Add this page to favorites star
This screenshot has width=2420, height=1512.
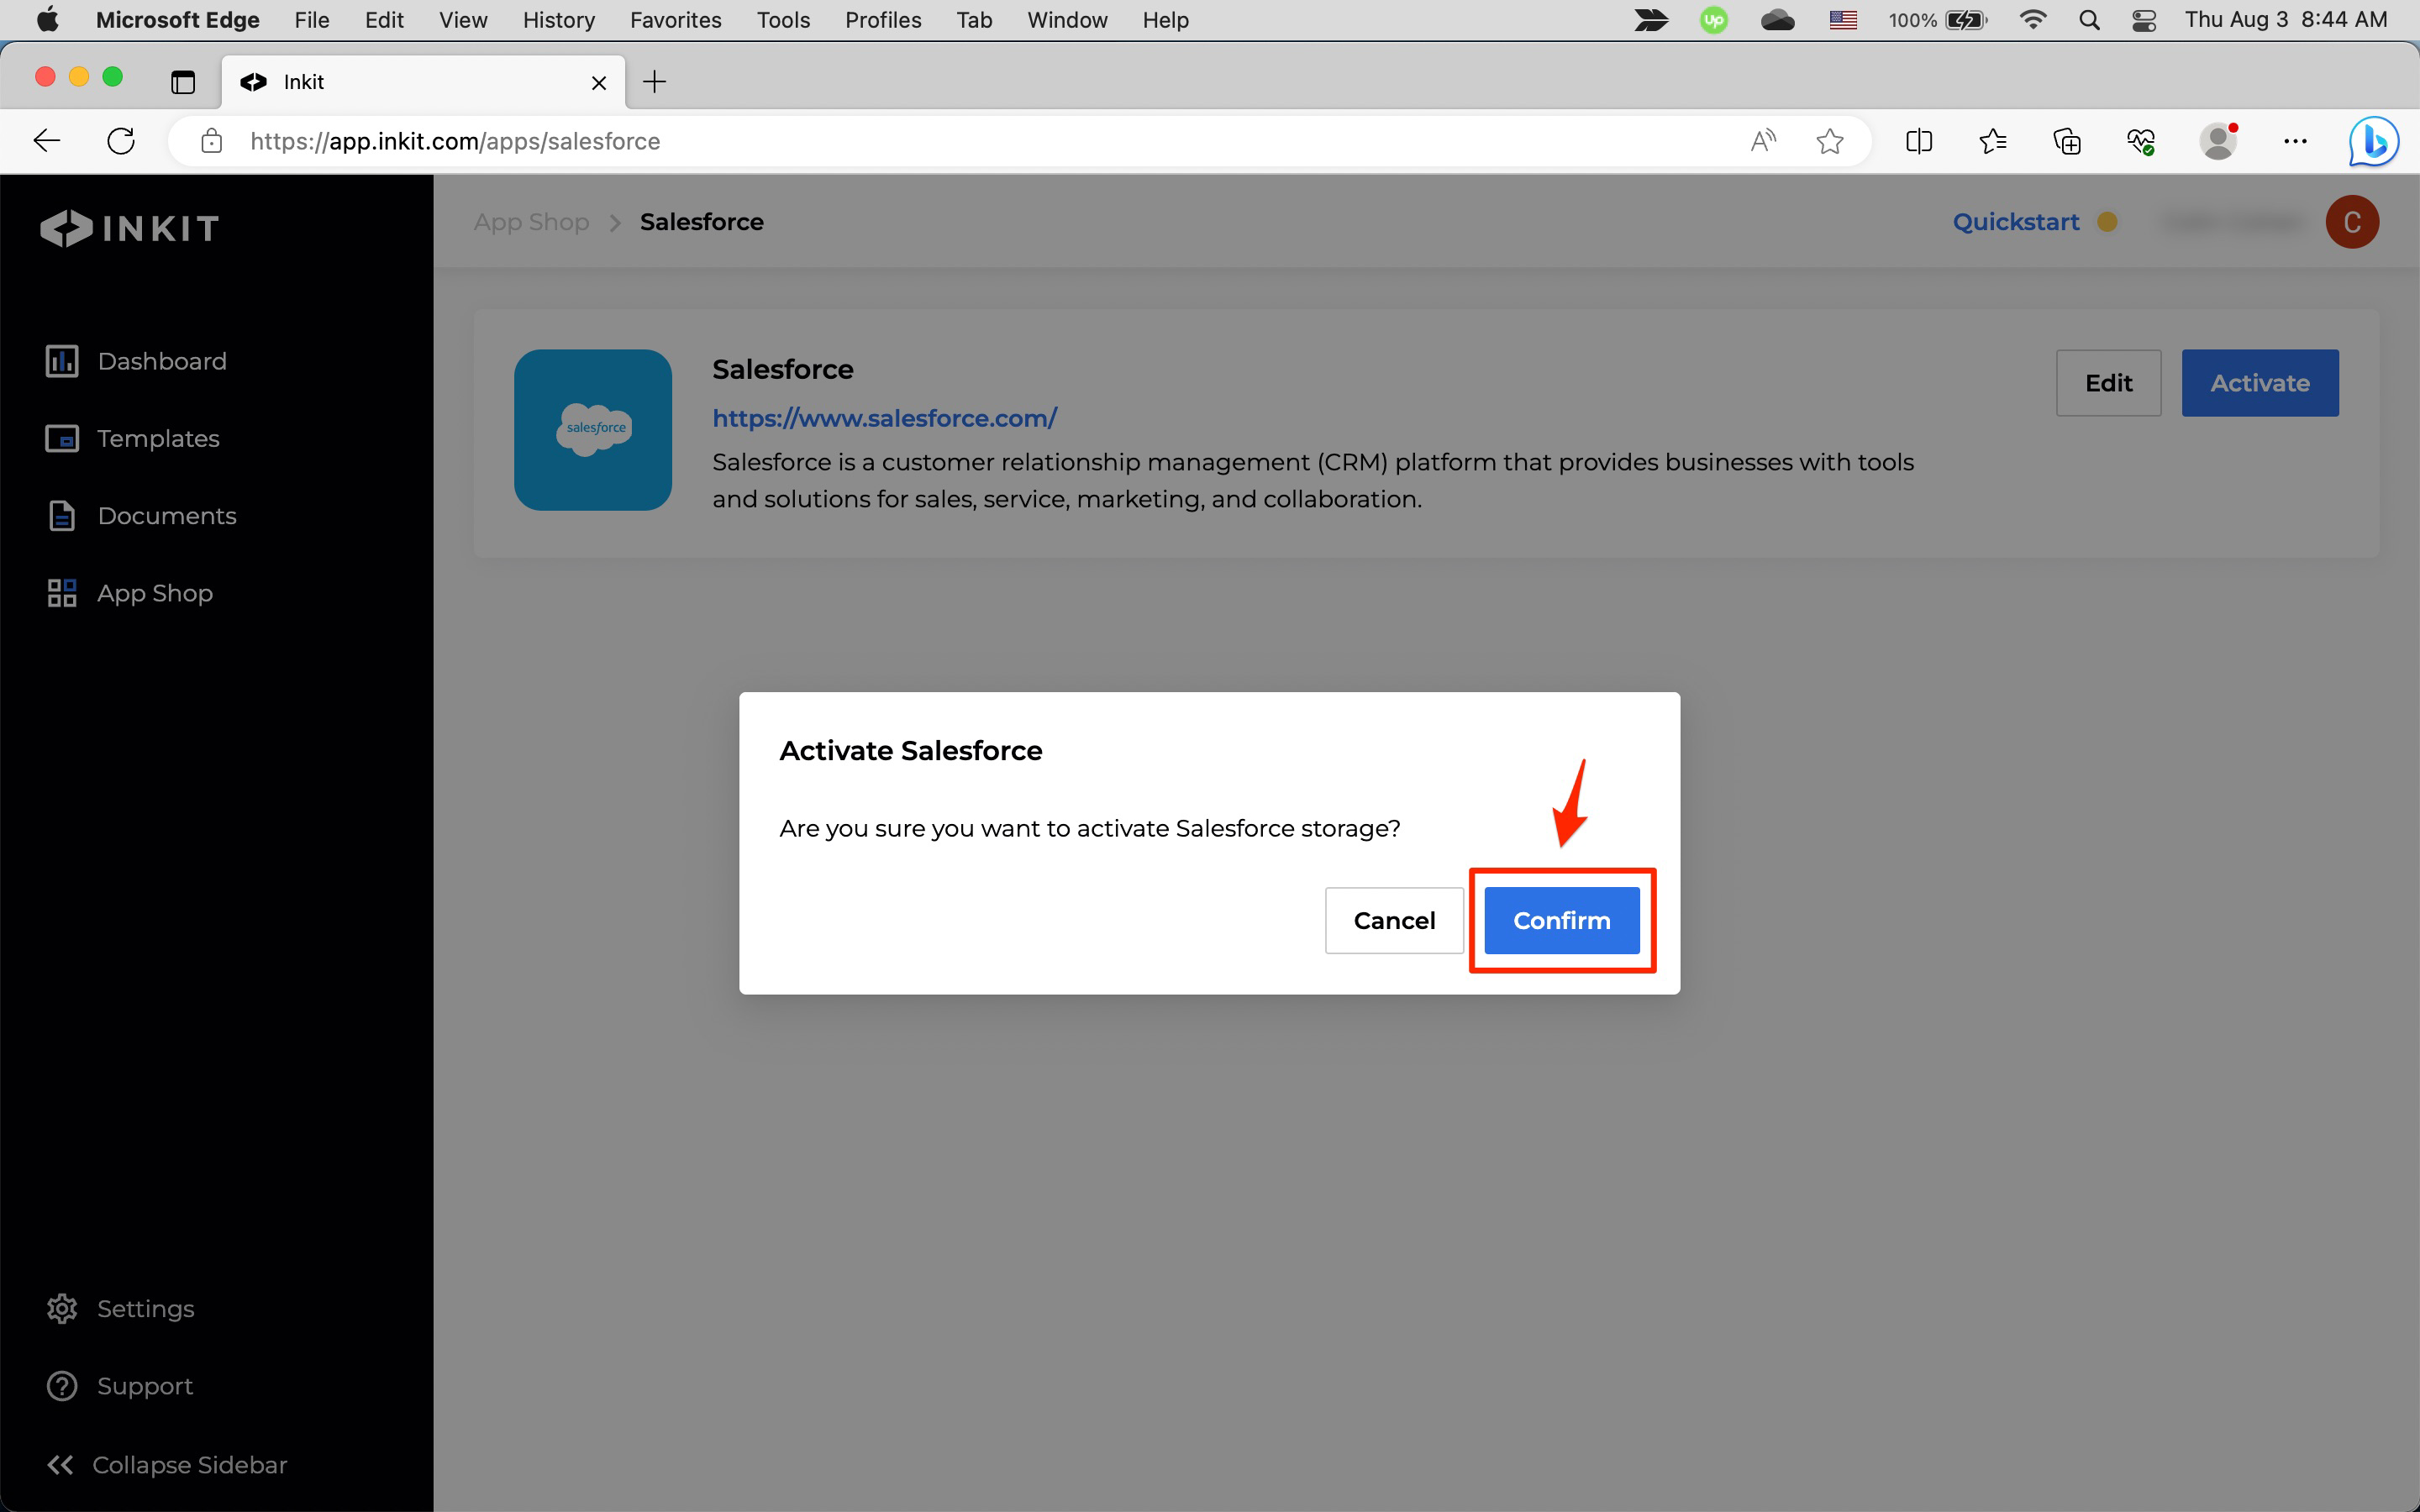tap(1829, 141)
